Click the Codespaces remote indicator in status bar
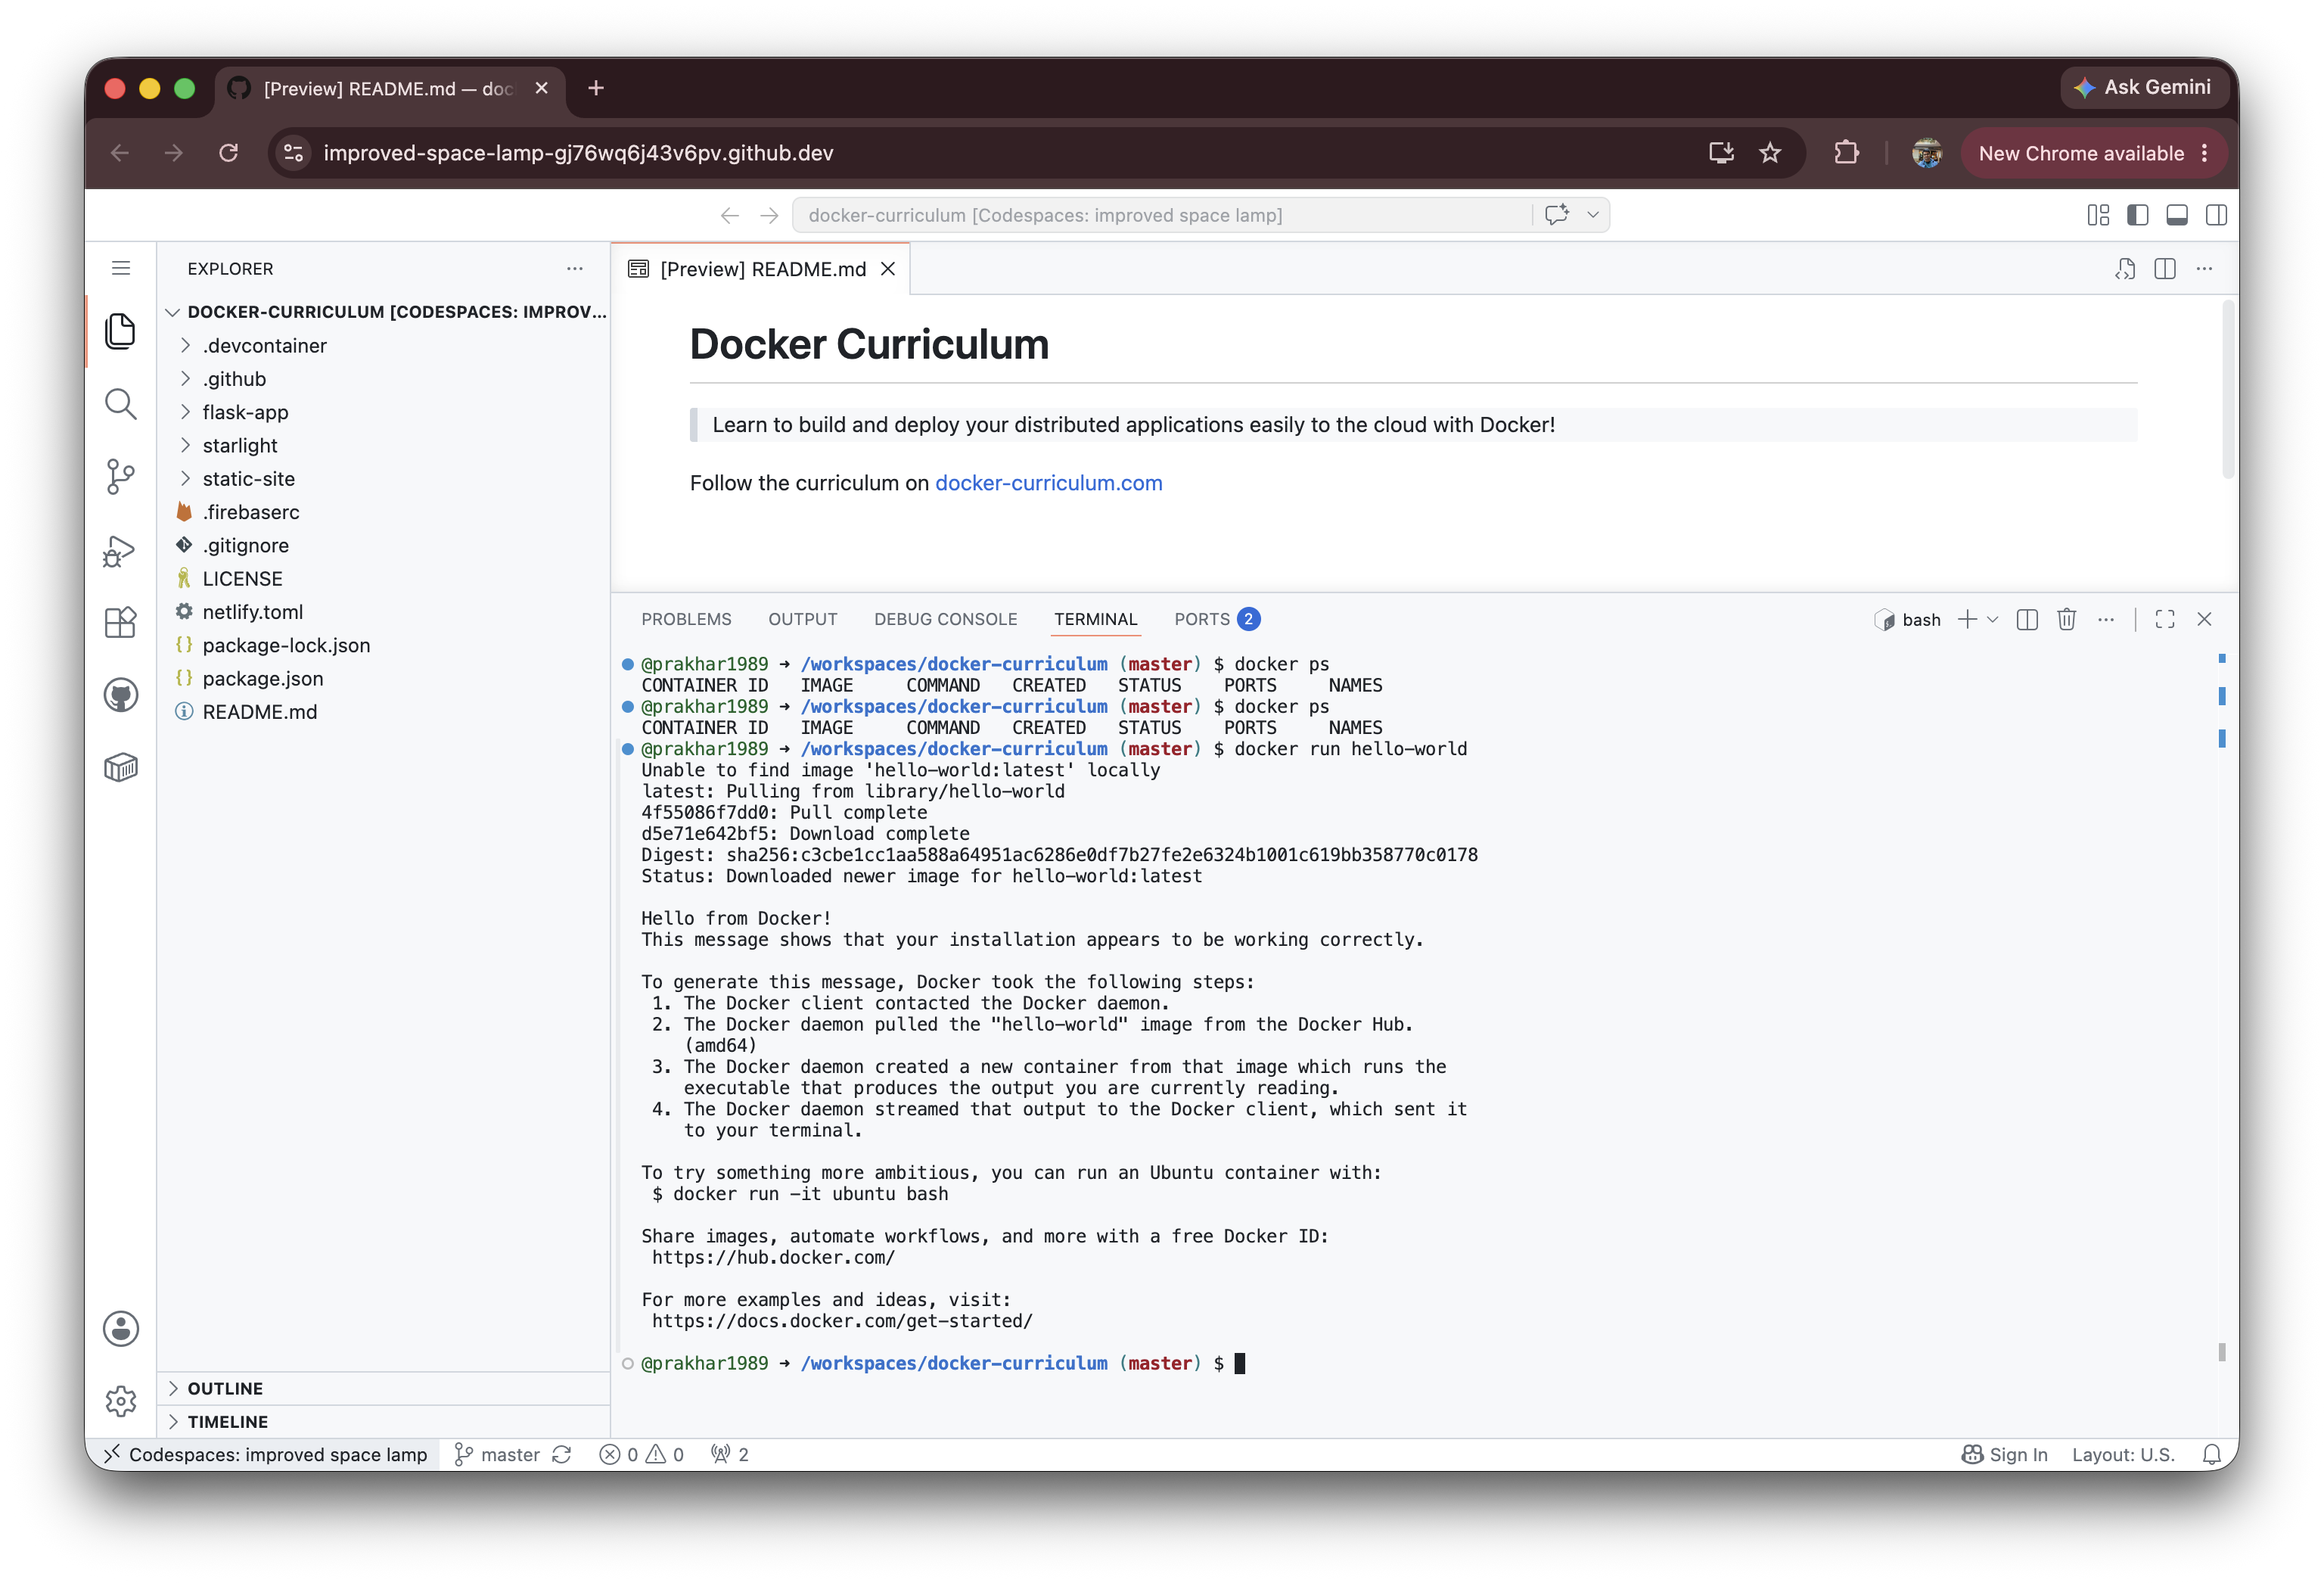This screenshot has height=1583, width=2324. pyautogui.click(x=266, y=1455)
